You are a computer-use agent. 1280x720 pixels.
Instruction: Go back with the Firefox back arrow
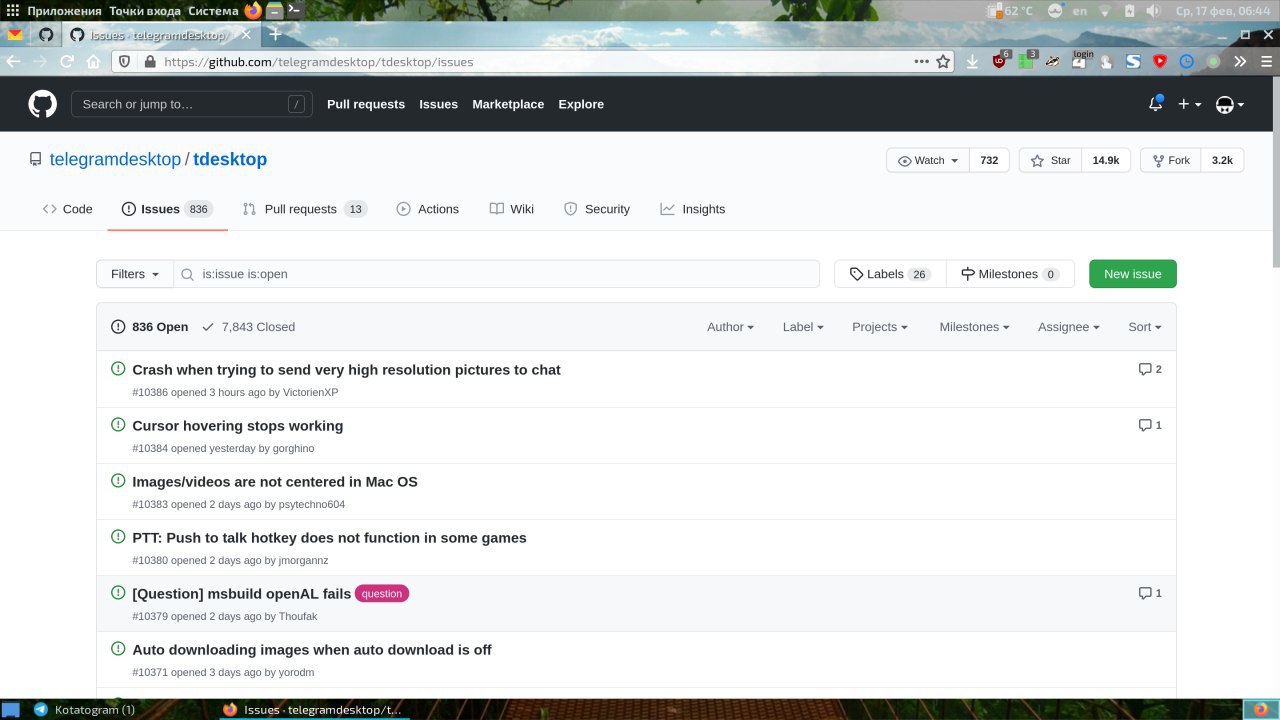click(x=13, y=61)
